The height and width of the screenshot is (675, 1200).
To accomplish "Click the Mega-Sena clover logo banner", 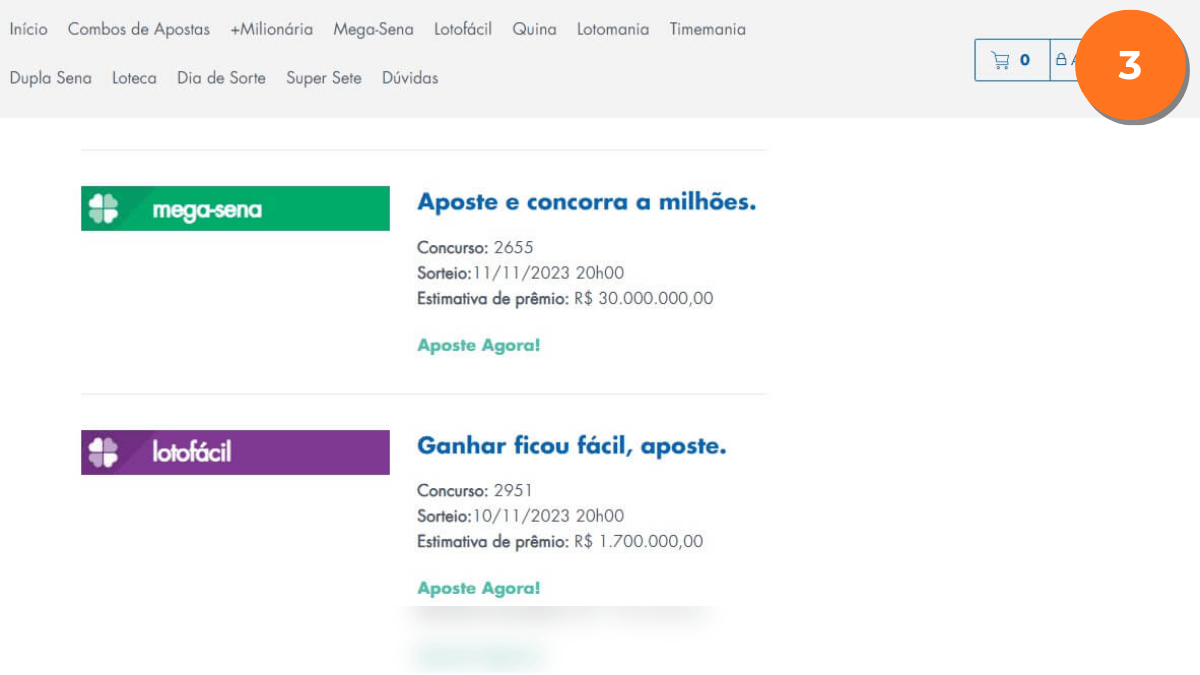I will [x=235, y=209].
